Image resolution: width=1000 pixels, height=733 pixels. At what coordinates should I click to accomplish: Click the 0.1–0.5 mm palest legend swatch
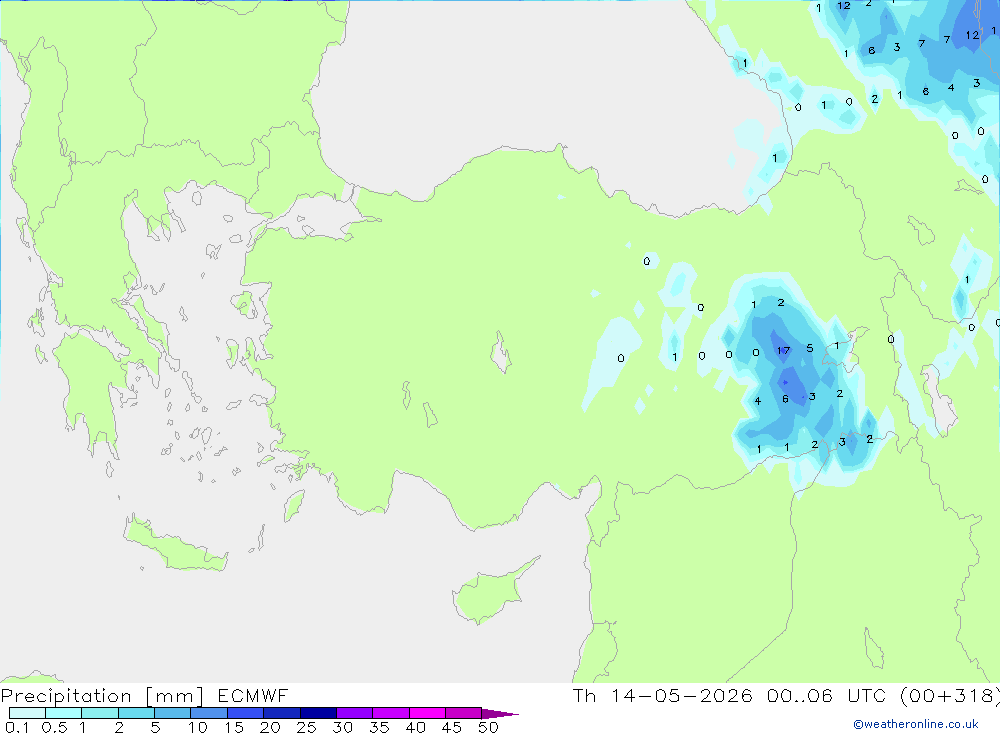(x=27, y=713)
